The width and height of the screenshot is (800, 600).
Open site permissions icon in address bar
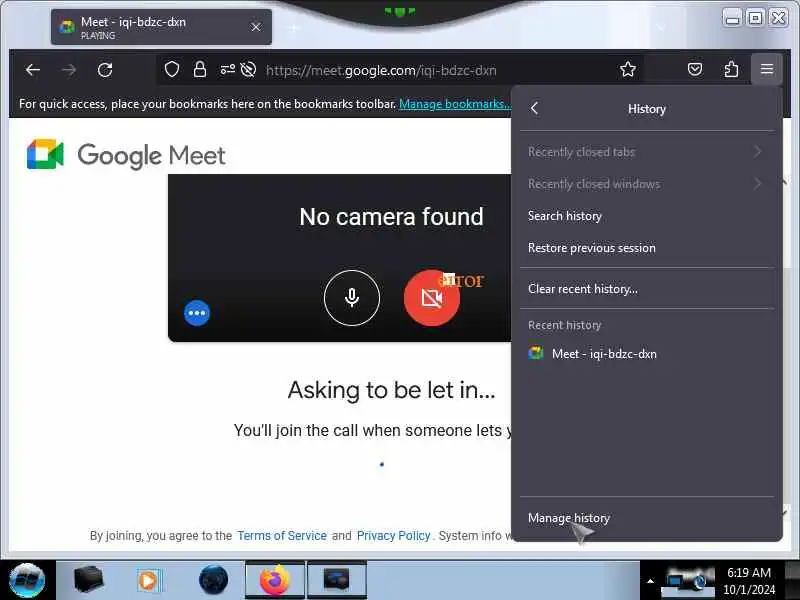click(227, 69)
